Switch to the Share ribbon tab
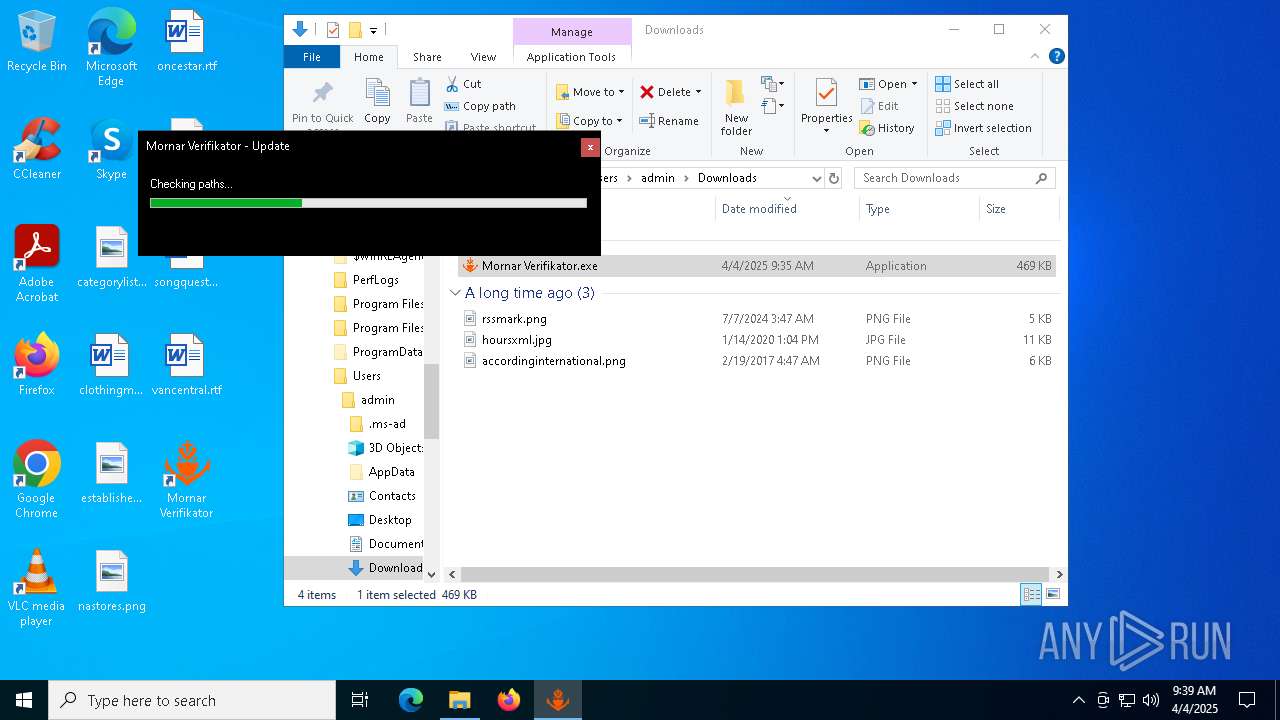 tap(427, 57)
